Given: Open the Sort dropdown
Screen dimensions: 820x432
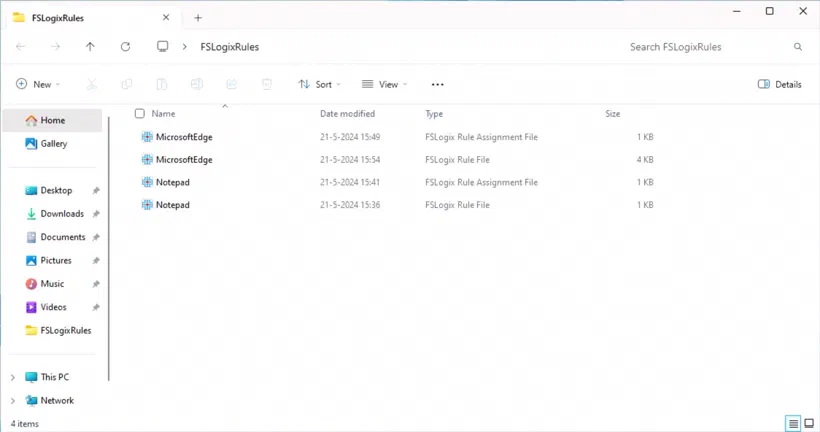Looking at the screenshot, I should point(320,84).
